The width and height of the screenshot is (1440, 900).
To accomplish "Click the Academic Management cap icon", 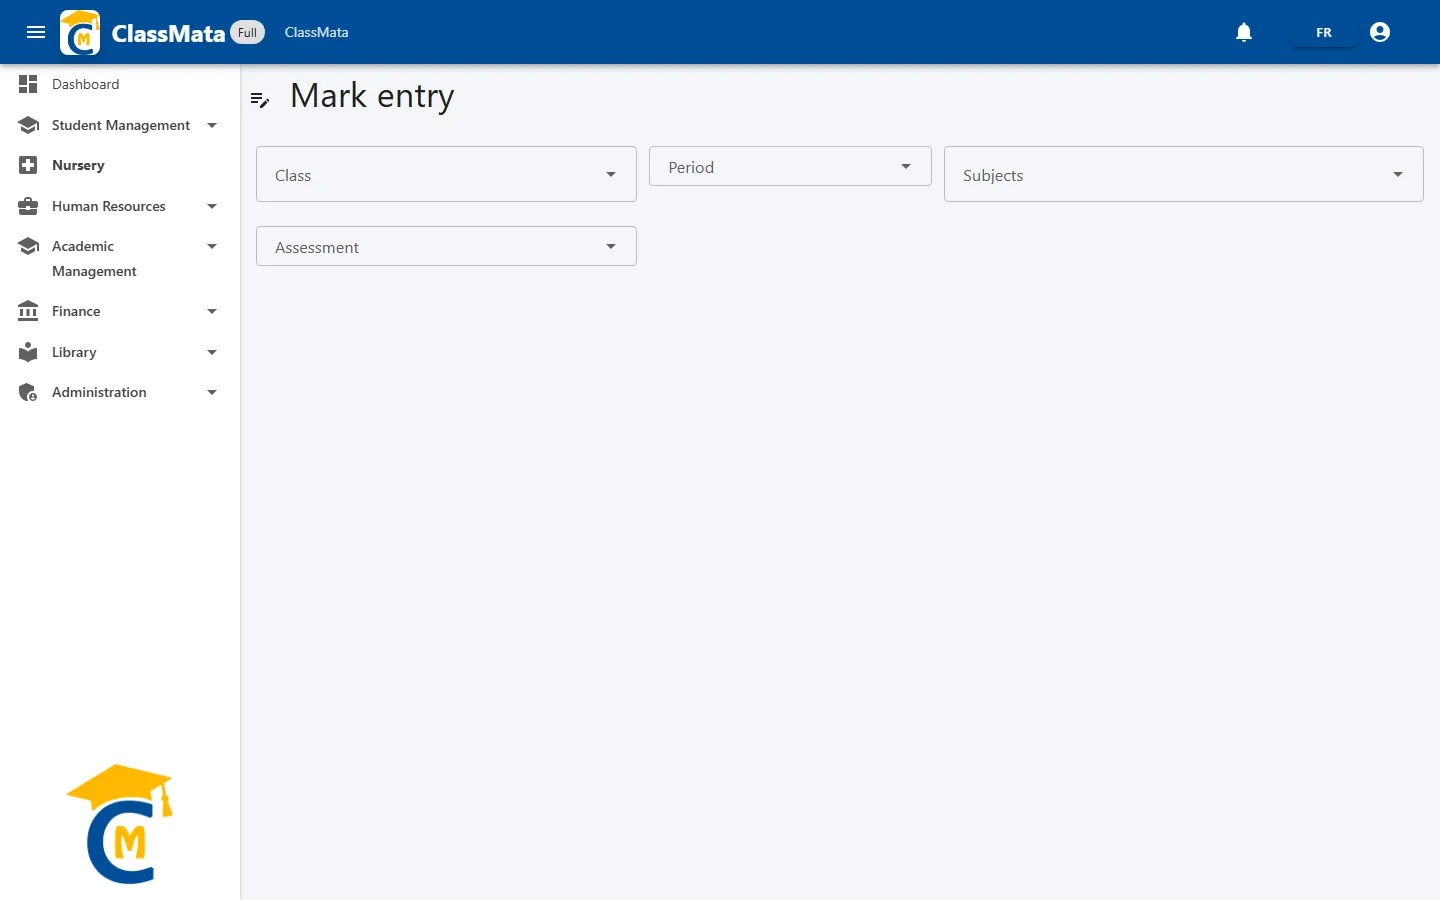I will 28,246.
